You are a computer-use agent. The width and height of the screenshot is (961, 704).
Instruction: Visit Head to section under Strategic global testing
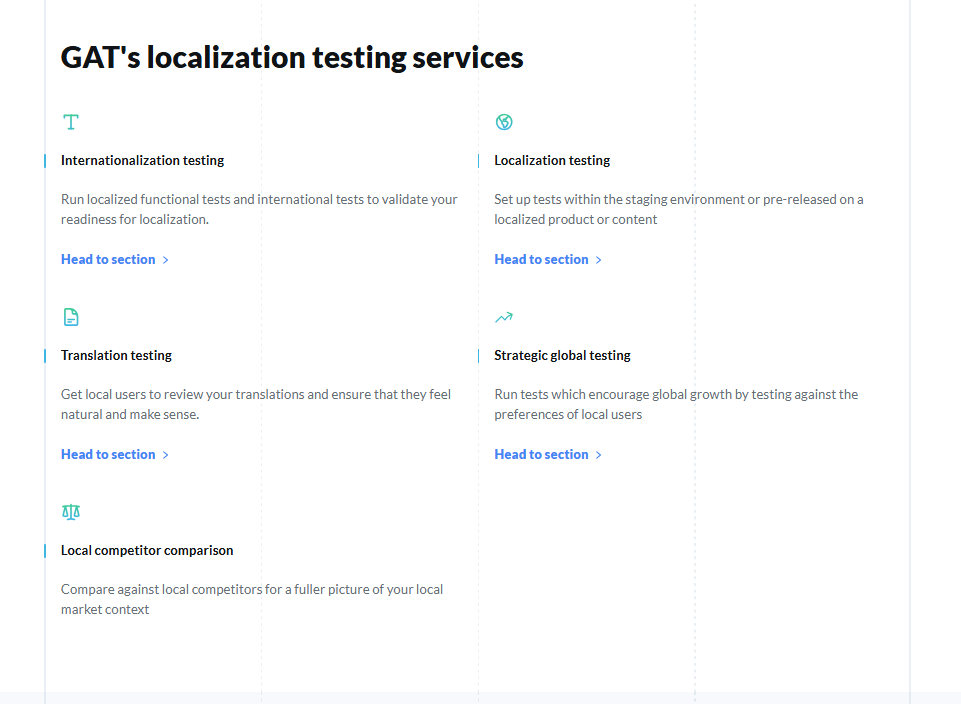tap(541, 454)
